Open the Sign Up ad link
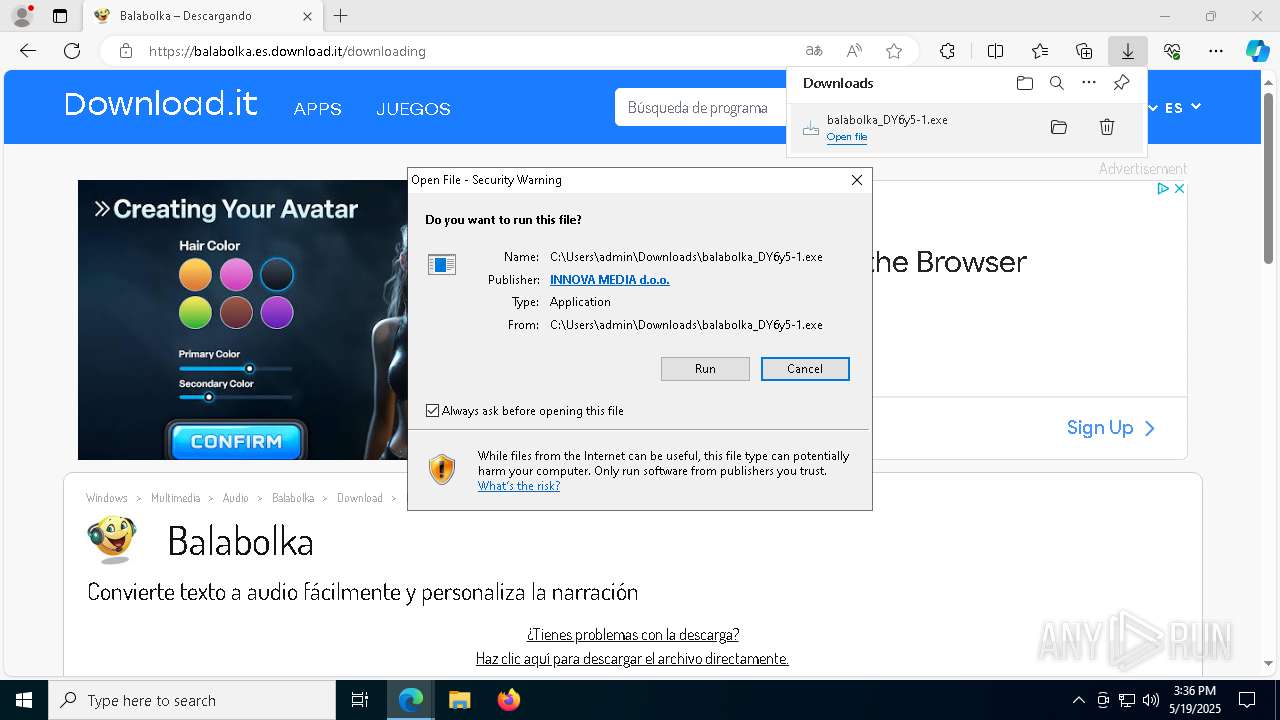 [x=1111, y=428]
